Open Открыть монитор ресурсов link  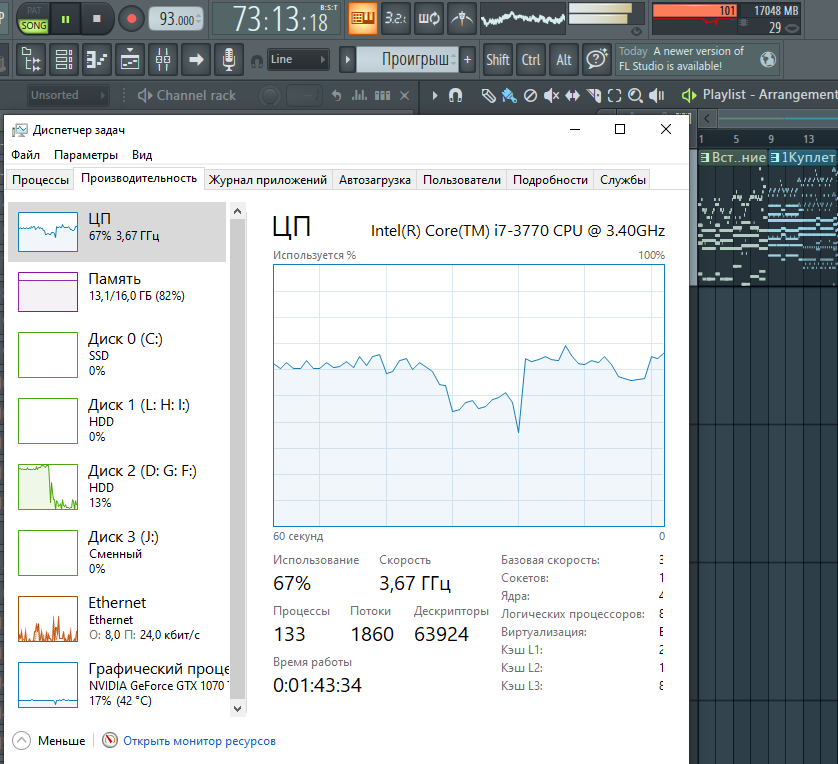click(x=199, y=741)
